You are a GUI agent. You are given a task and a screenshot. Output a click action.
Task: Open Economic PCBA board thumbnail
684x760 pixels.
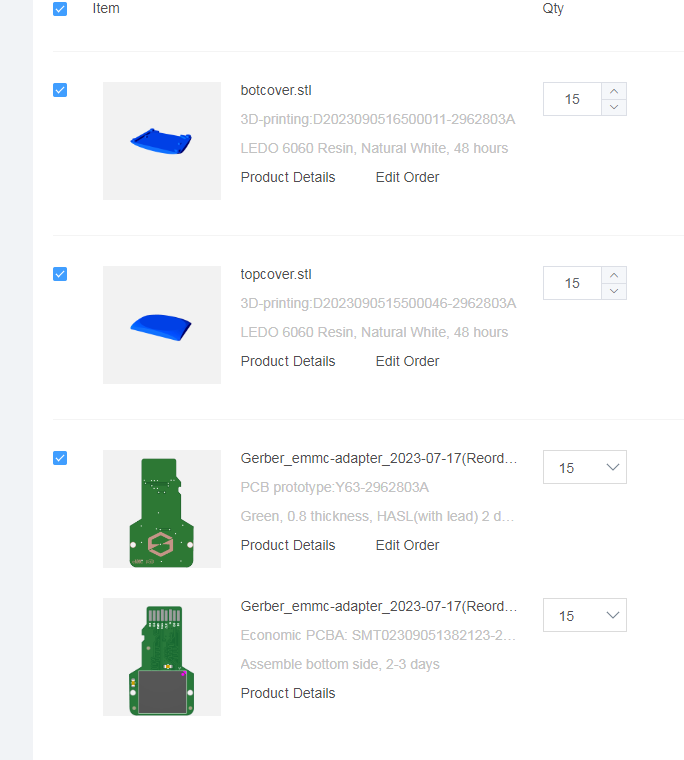[162, 657]
